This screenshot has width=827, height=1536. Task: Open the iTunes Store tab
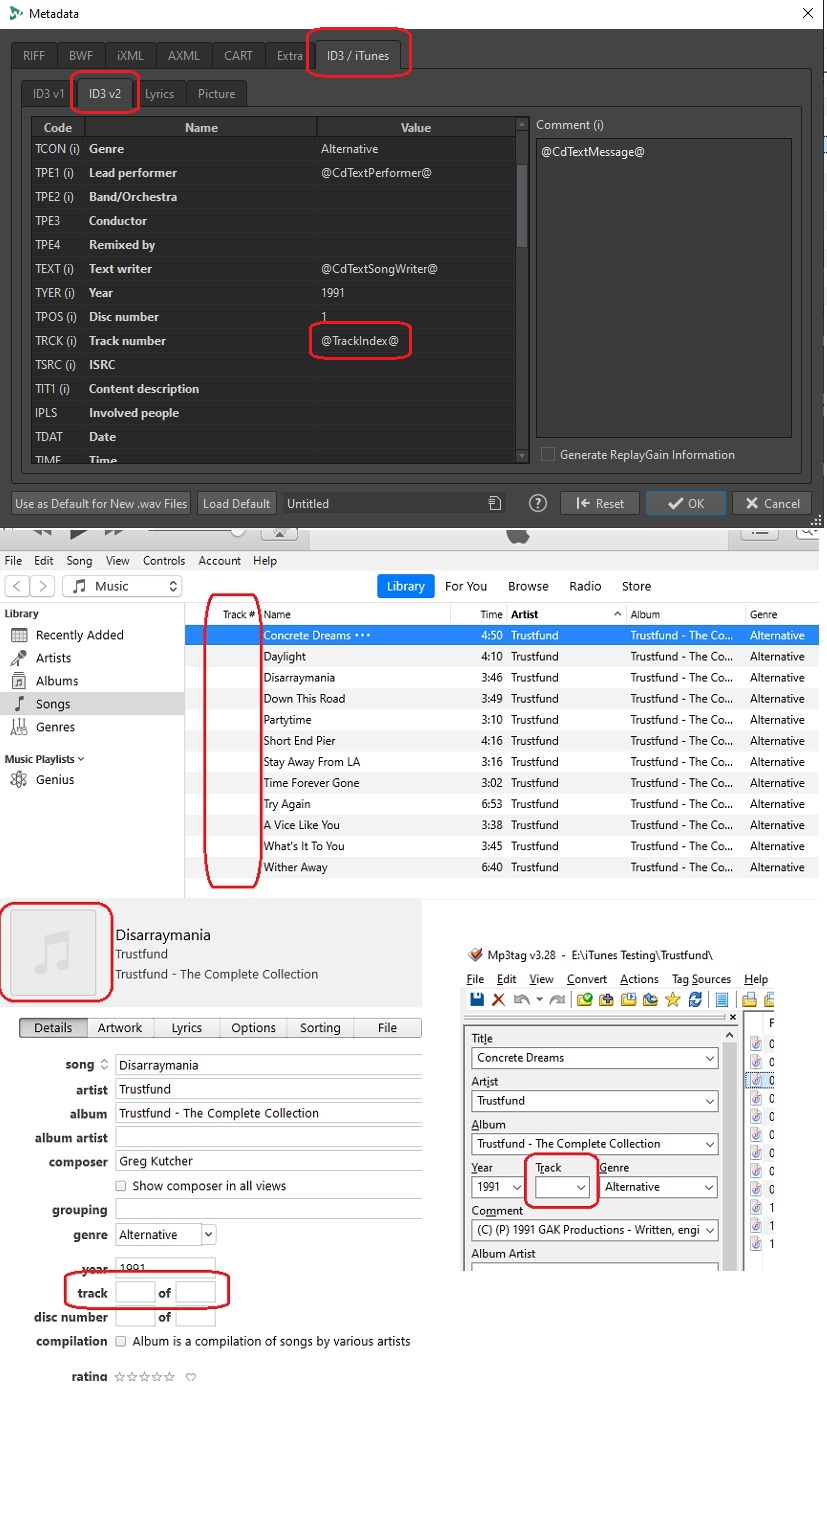tap(636, 586)
